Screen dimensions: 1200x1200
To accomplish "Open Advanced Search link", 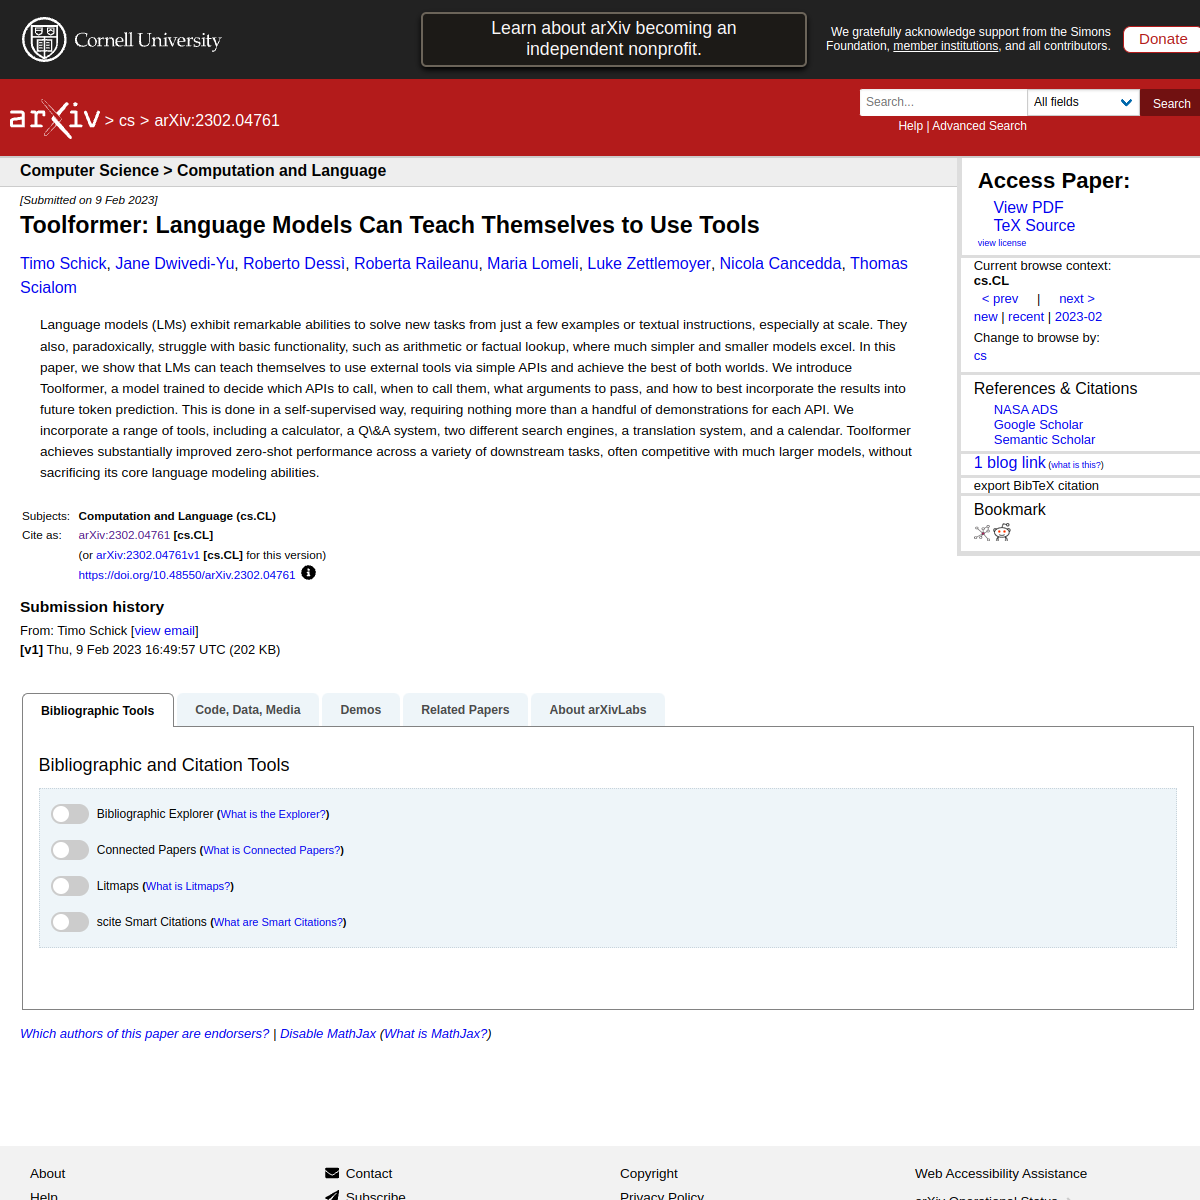I will 979,126.
